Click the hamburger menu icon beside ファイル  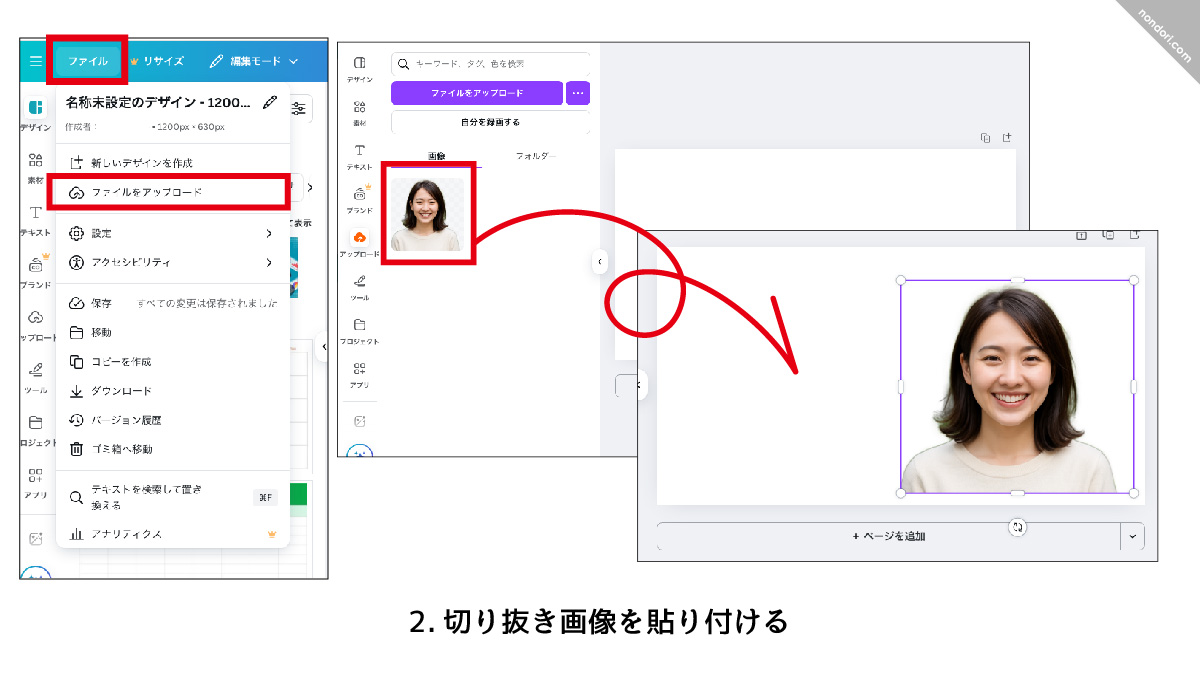(x=36, y=61)
